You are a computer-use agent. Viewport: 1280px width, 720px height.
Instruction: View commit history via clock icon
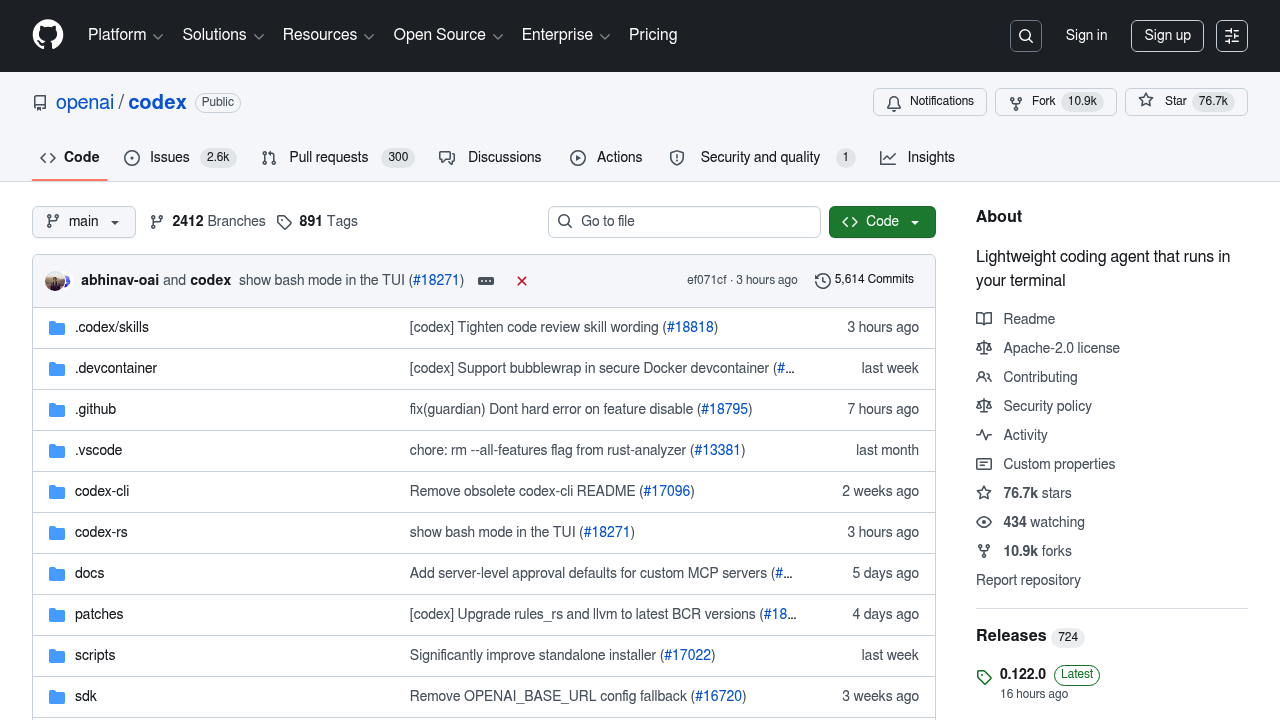823,280
